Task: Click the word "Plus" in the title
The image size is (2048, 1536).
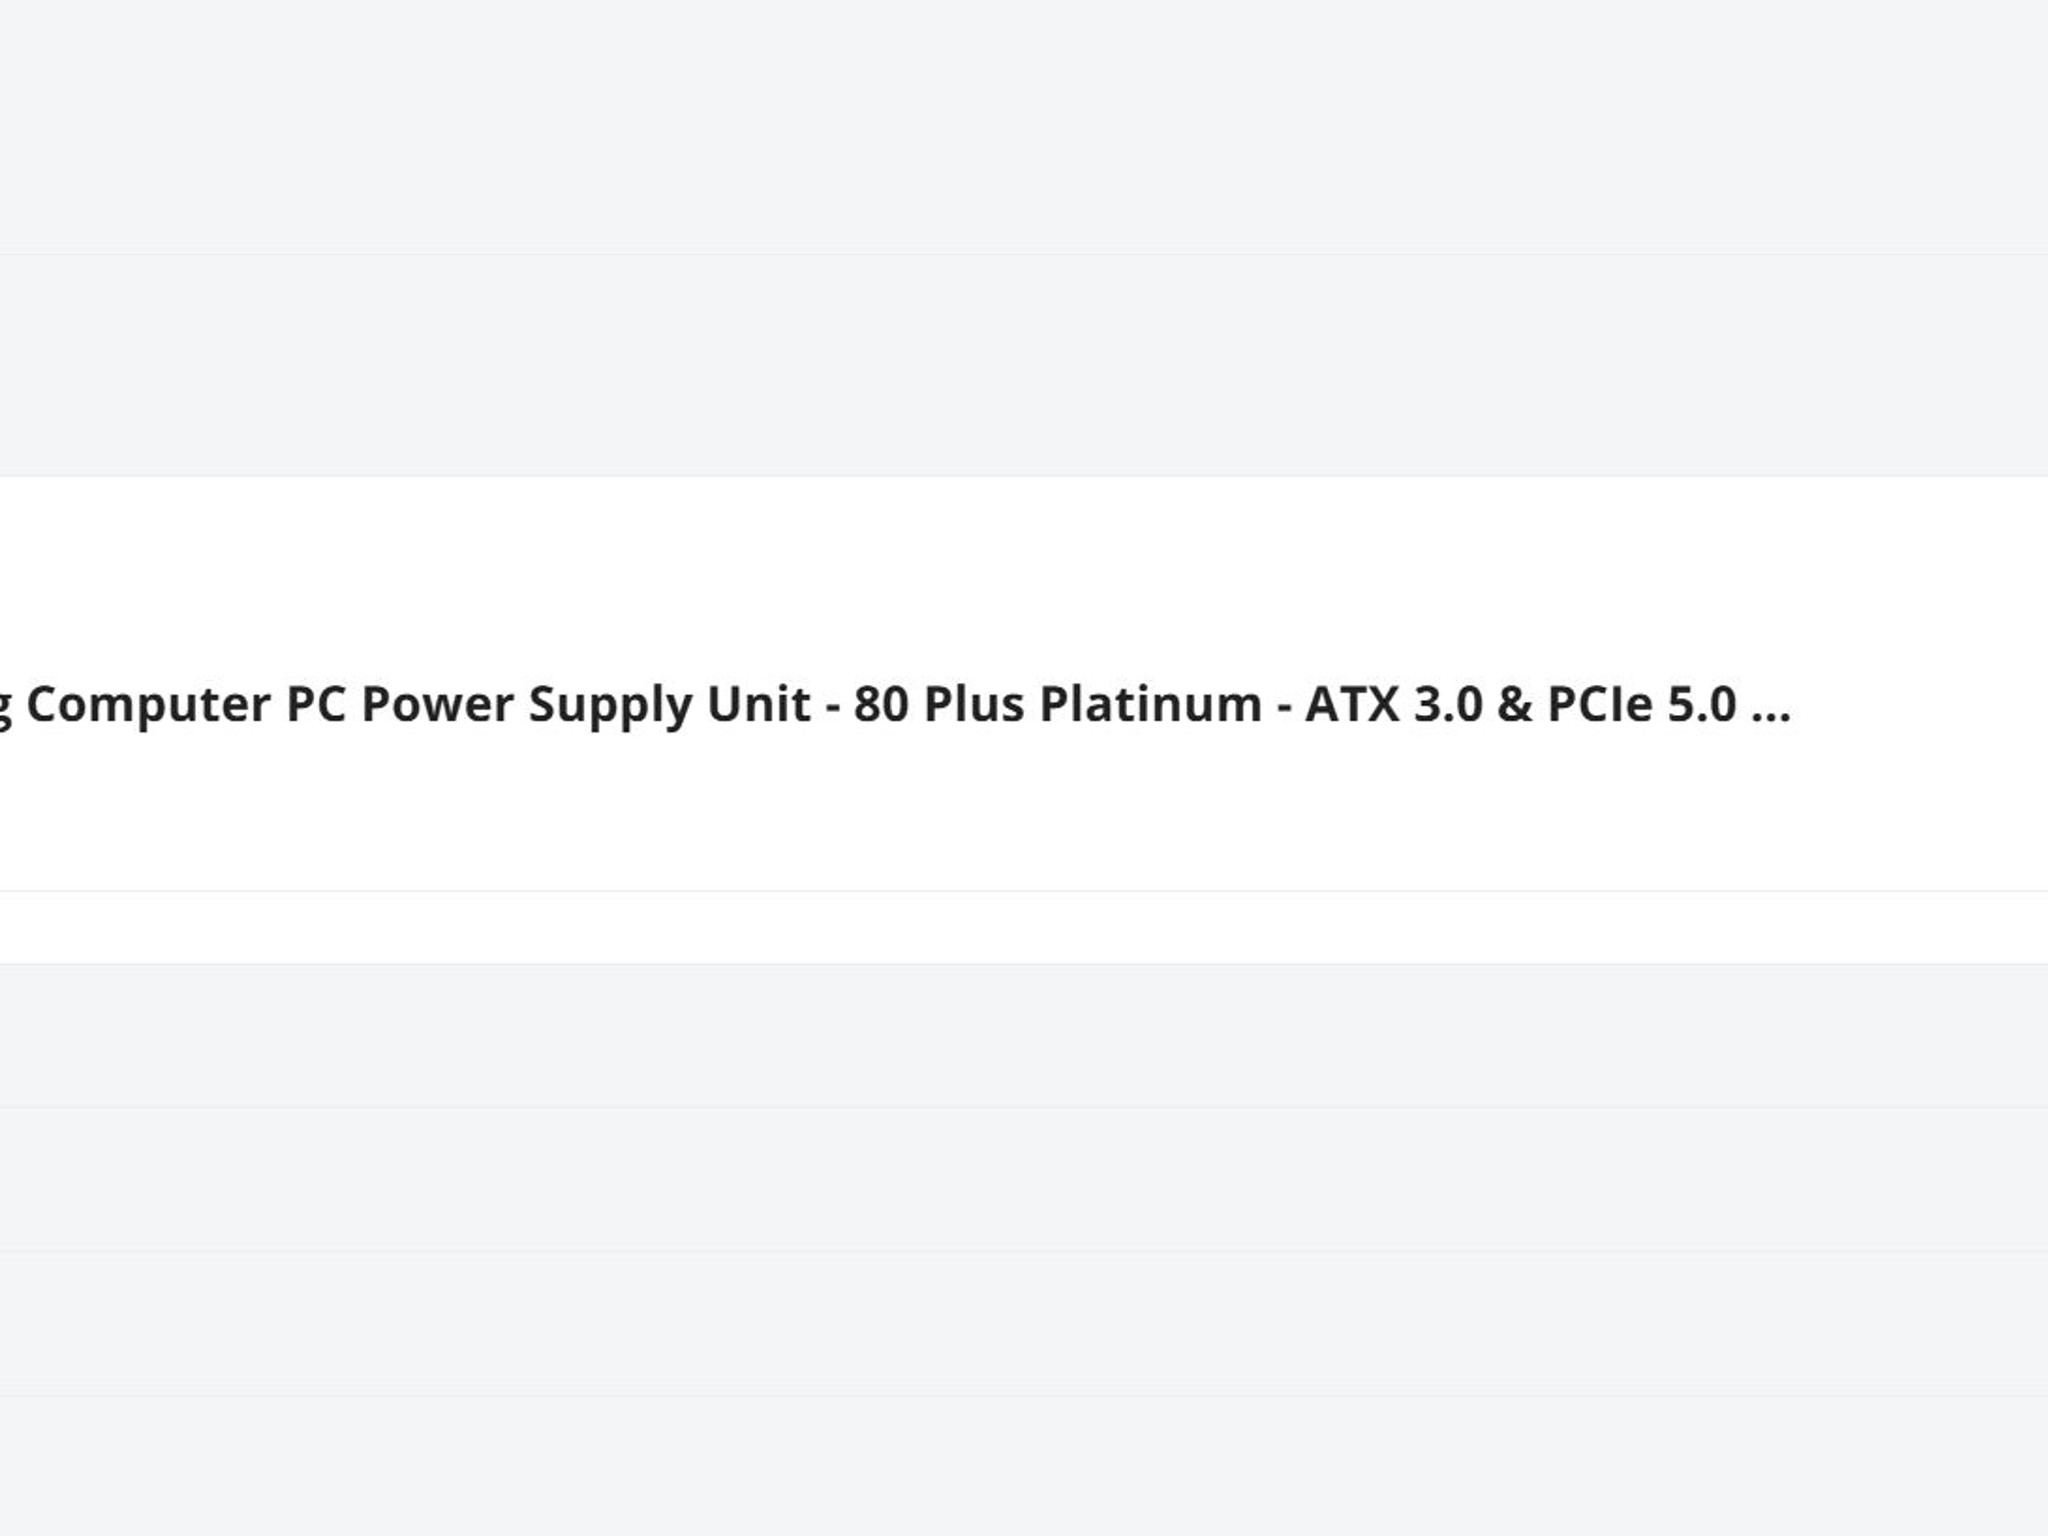Action: point(974,704)
